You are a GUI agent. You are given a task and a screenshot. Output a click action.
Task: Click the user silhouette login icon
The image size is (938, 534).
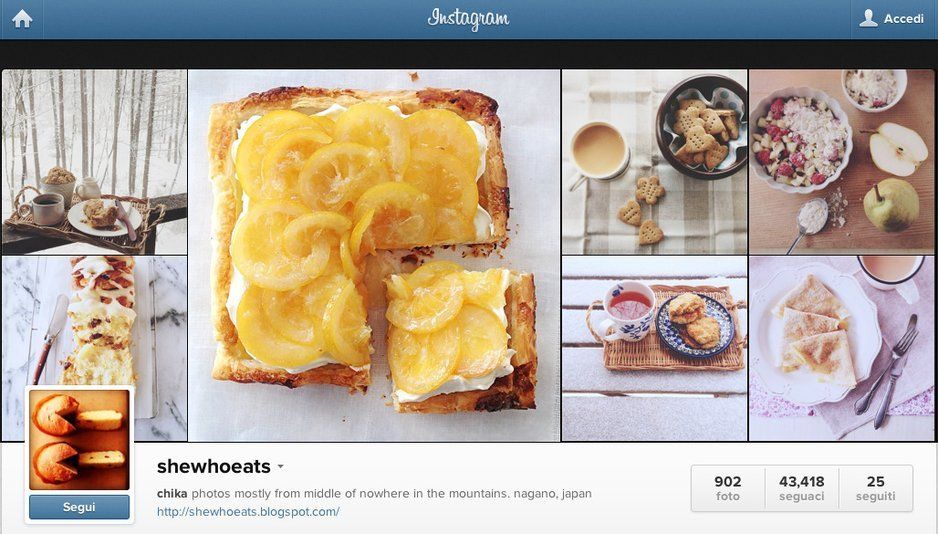tap(868, 19)
